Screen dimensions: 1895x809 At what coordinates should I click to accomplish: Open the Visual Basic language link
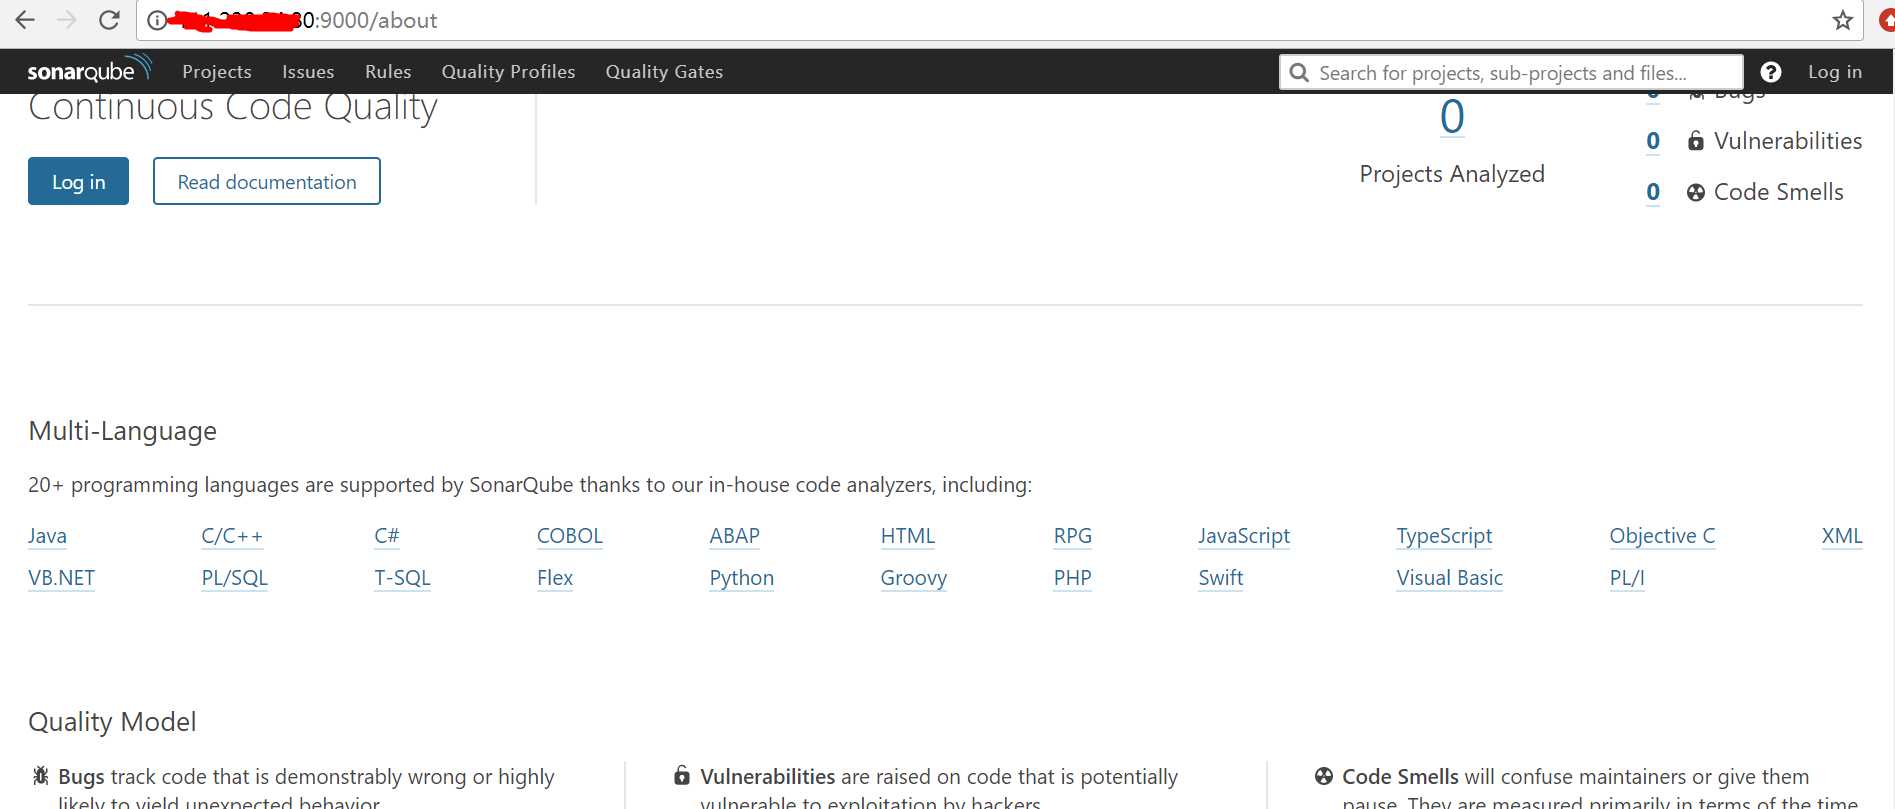(1449, 578)
